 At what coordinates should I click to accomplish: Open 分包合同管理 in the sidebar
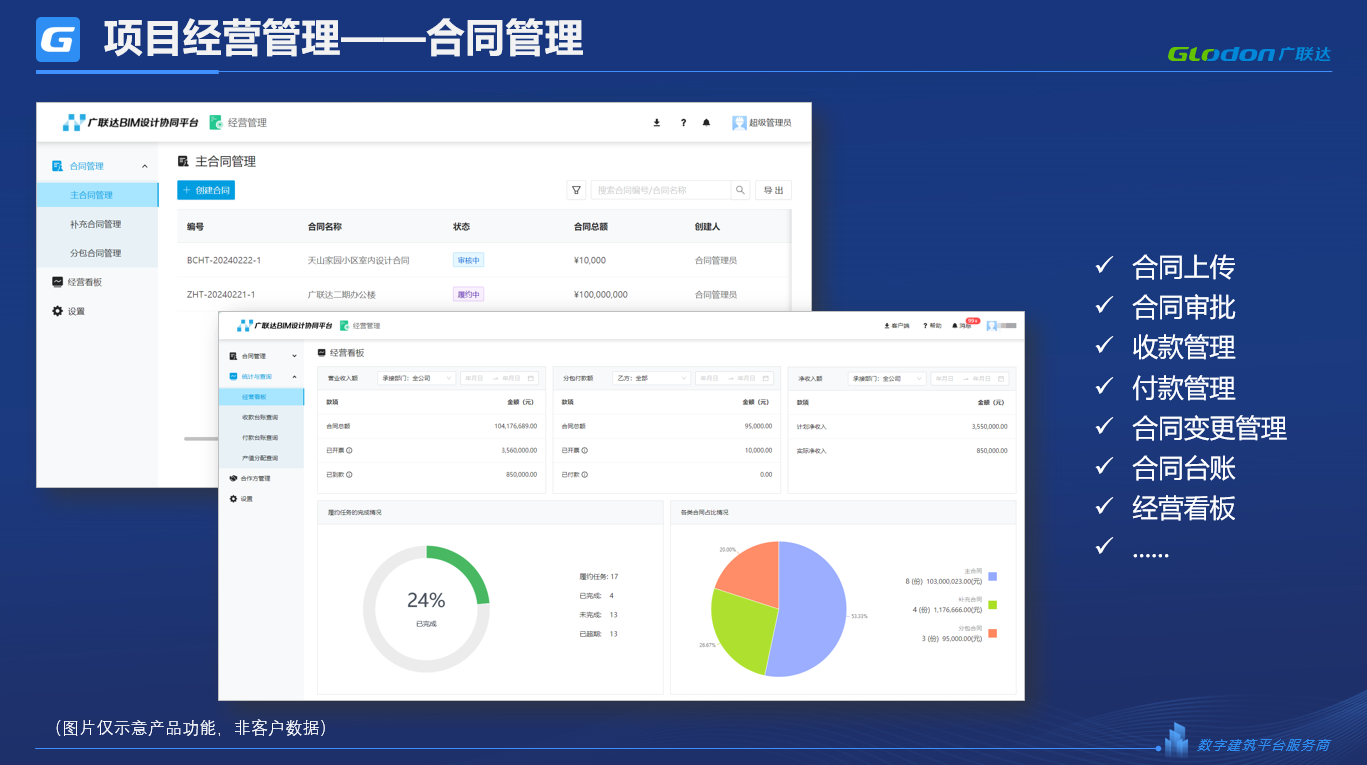point(97,253)
